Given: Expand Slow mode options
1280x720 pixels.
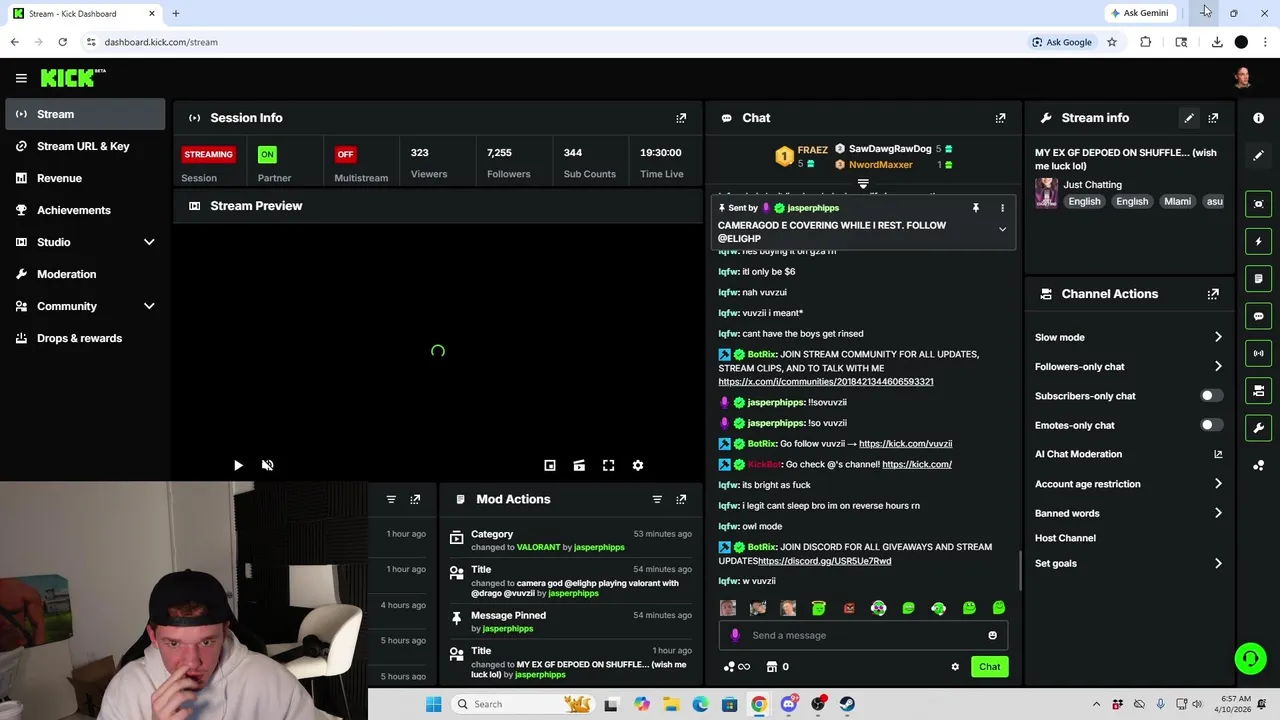Looking at the screenshot, I should (x=1218, y=337).
